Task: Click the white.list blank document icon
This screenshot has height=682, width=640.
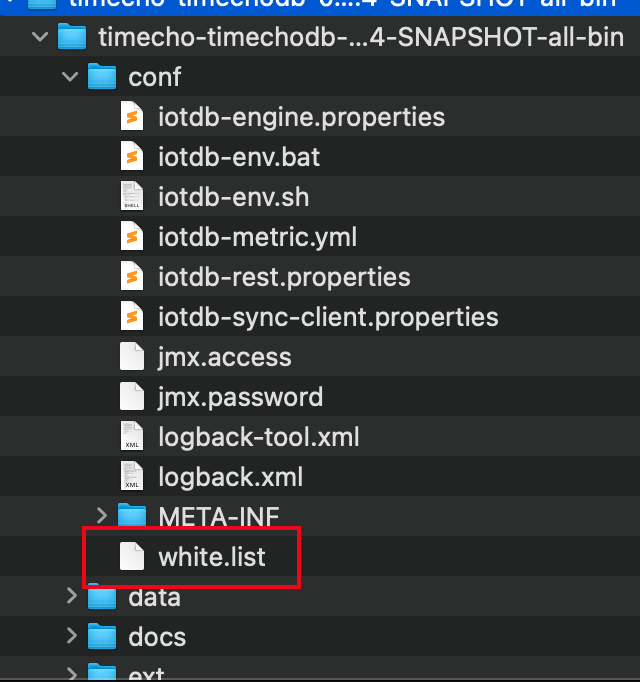Action: pos(132,556)
